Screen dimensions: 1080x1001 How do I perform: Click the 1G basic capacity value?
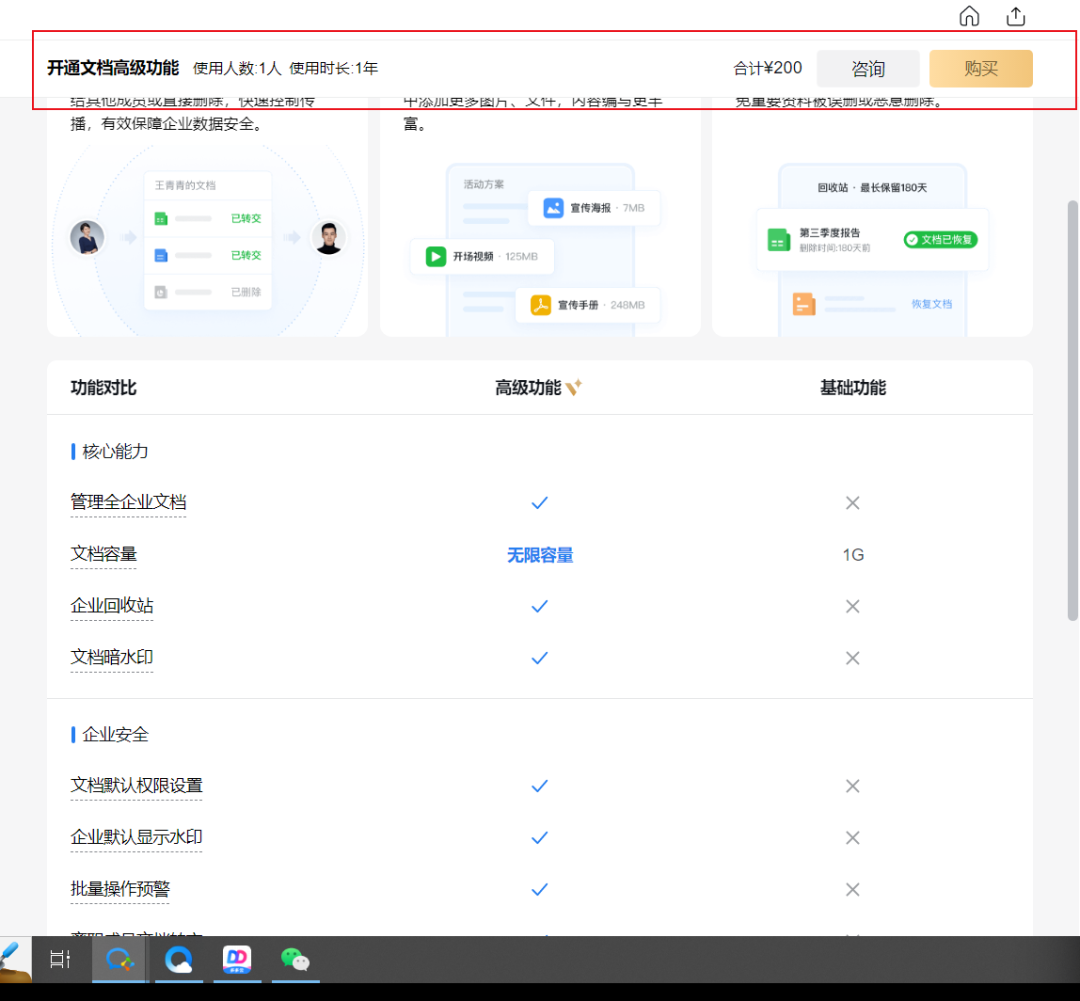tap(853, 555)
